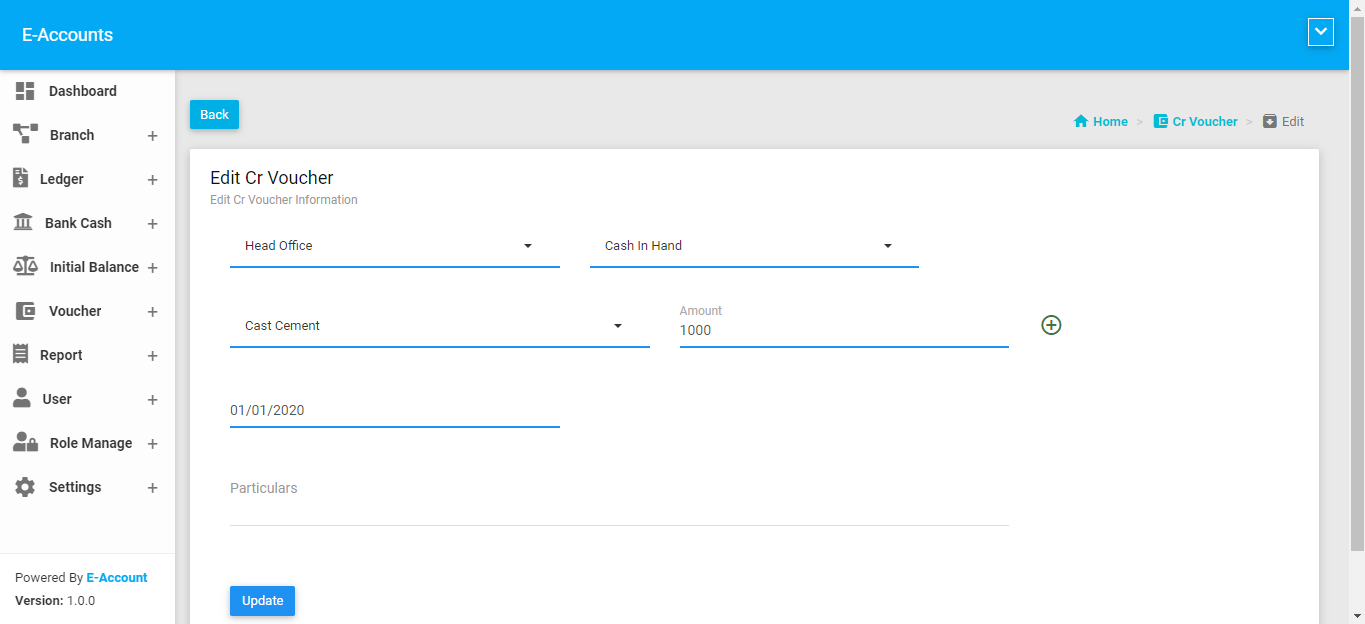The image size is (1365, 624).
Task: Open the Head Office branch dropdown
Action: click(x=394, y=246)
